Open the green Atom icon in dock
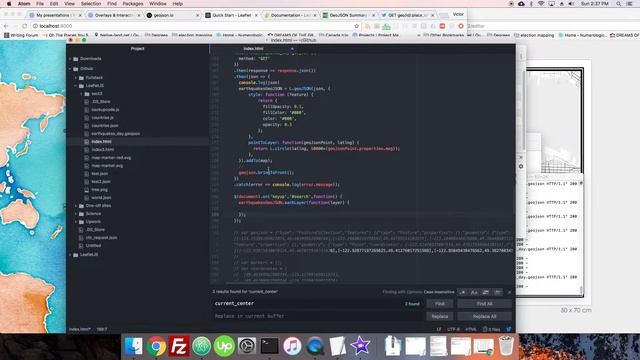This screenshot has width=640, height=360. point(202,346)
